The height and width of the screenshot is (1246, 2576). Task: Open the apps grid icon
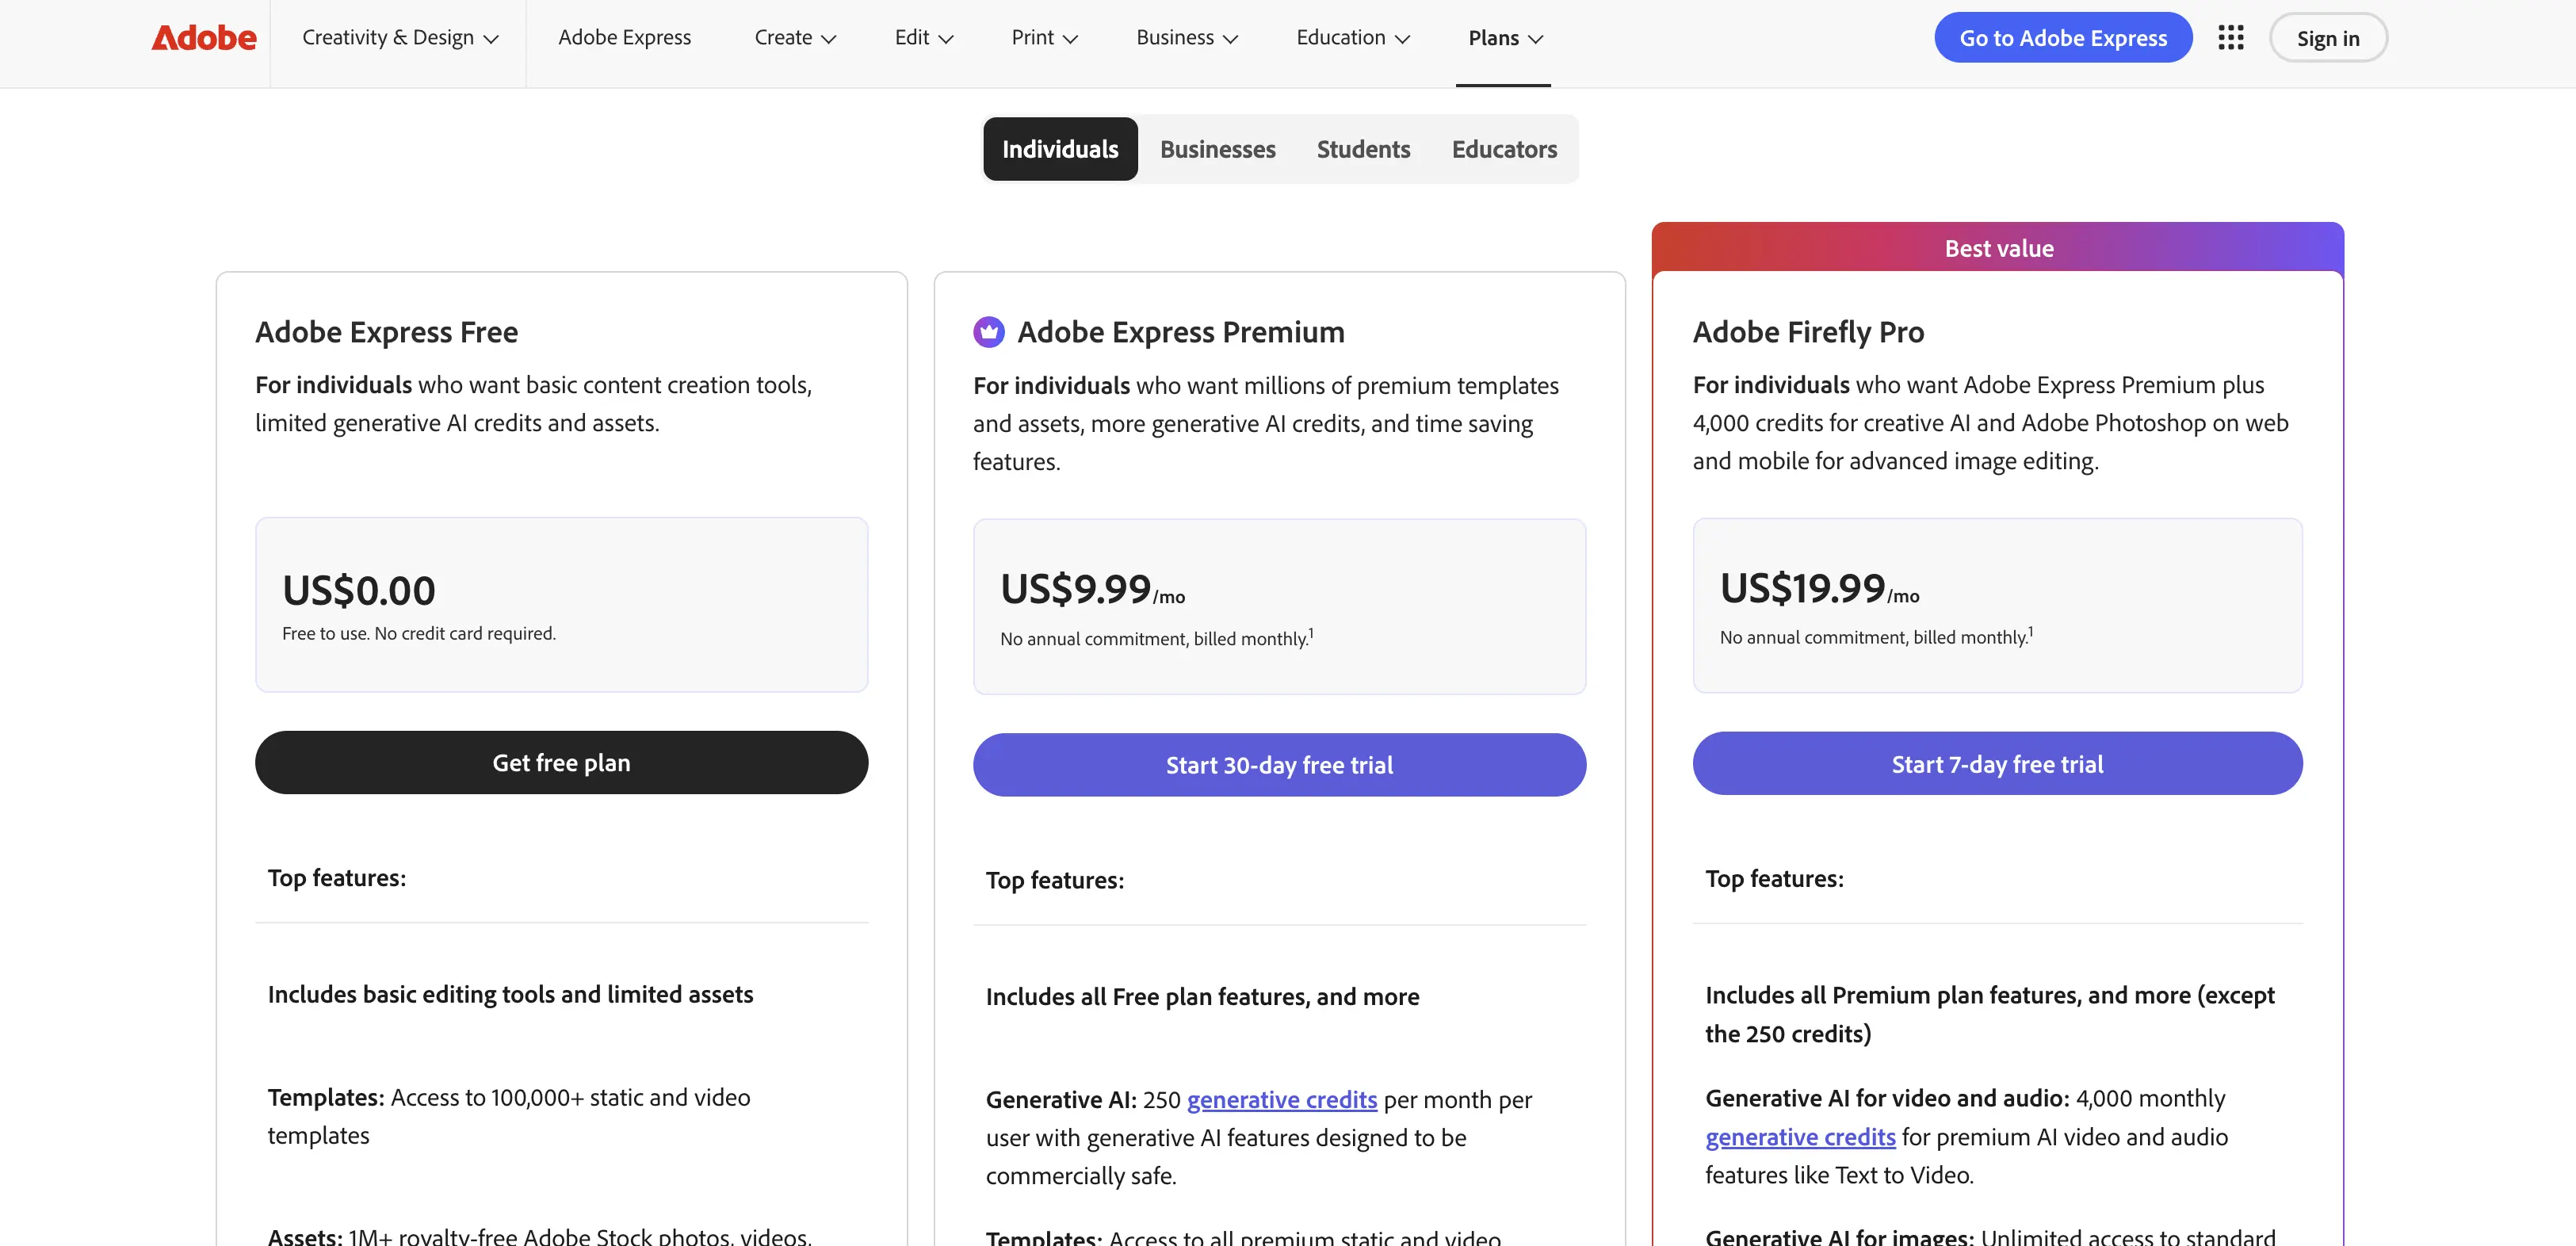(2230, 37)
